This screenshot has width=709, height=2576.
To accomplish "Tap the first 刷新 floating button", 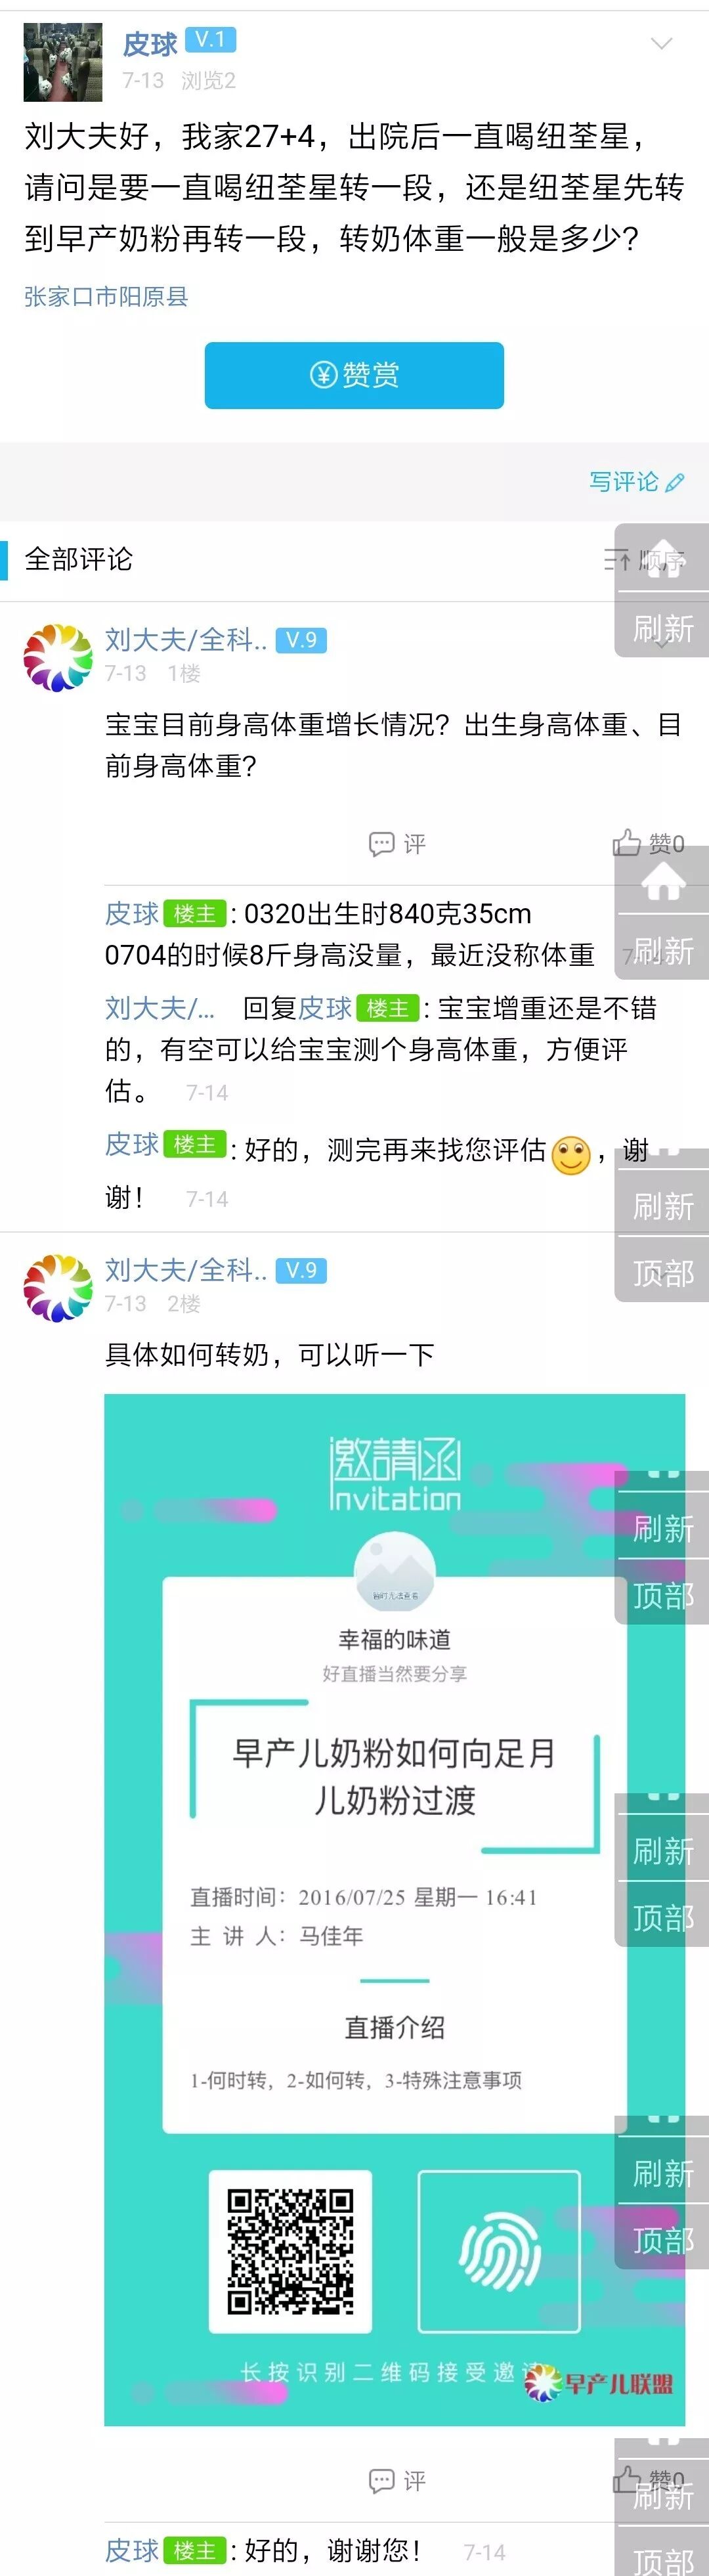I will click(663, 629).
